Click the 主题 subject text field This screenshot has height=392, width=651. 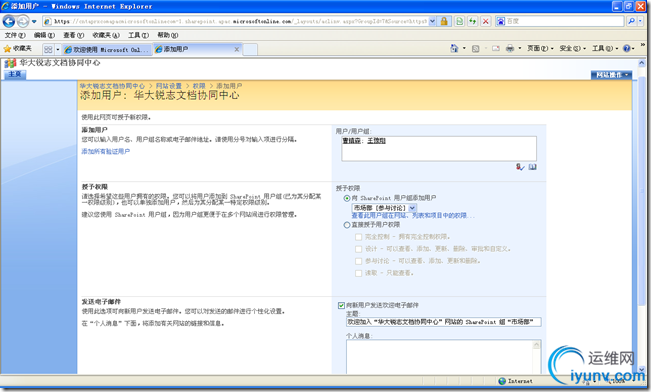point(443,322)
